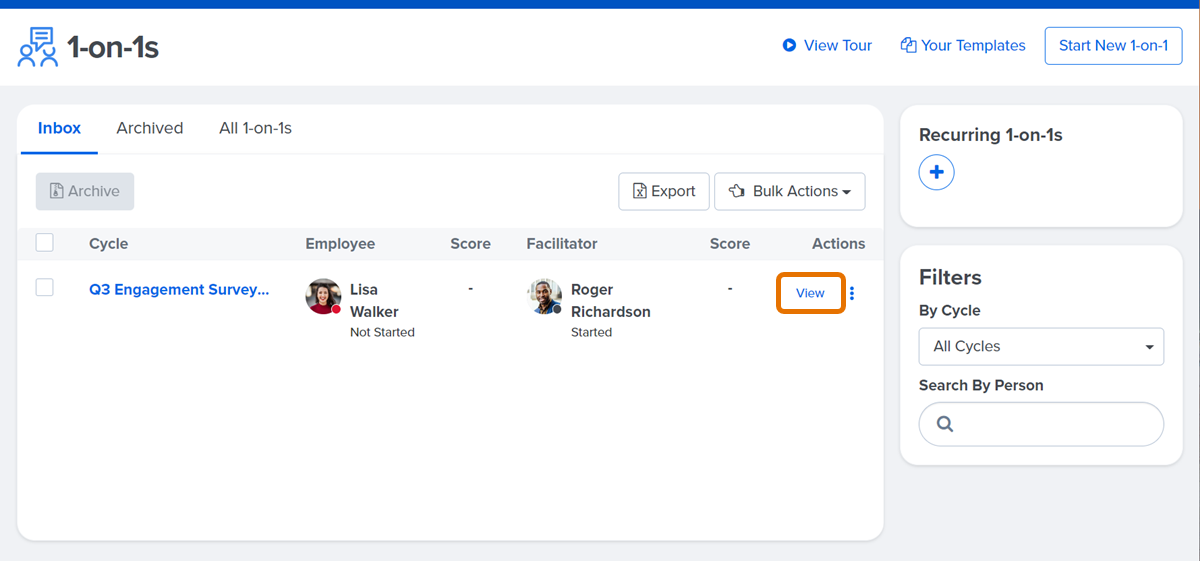The height and width of the screenshot is (561, 1200).
Task: Open the three-dot row actions menu
Action: click(x=852, y=293)
